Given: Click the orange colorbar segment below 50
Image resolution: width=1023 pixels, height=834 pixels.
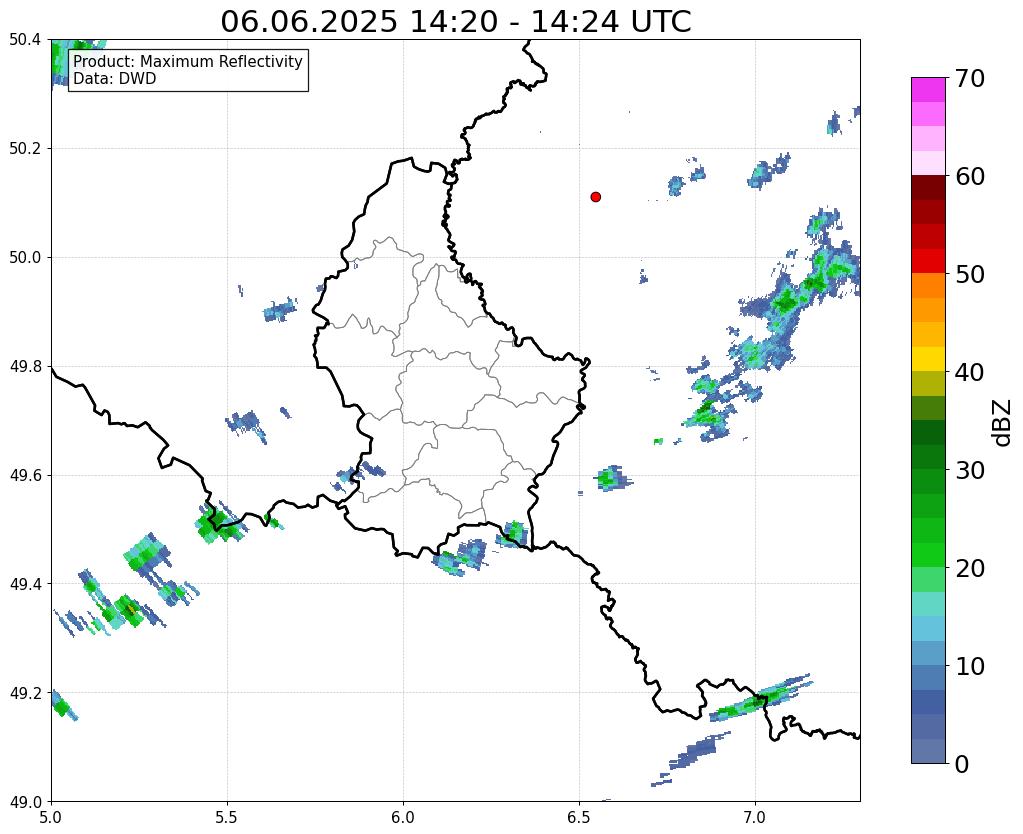Looking at the screenshot, I should coord(928,286).
